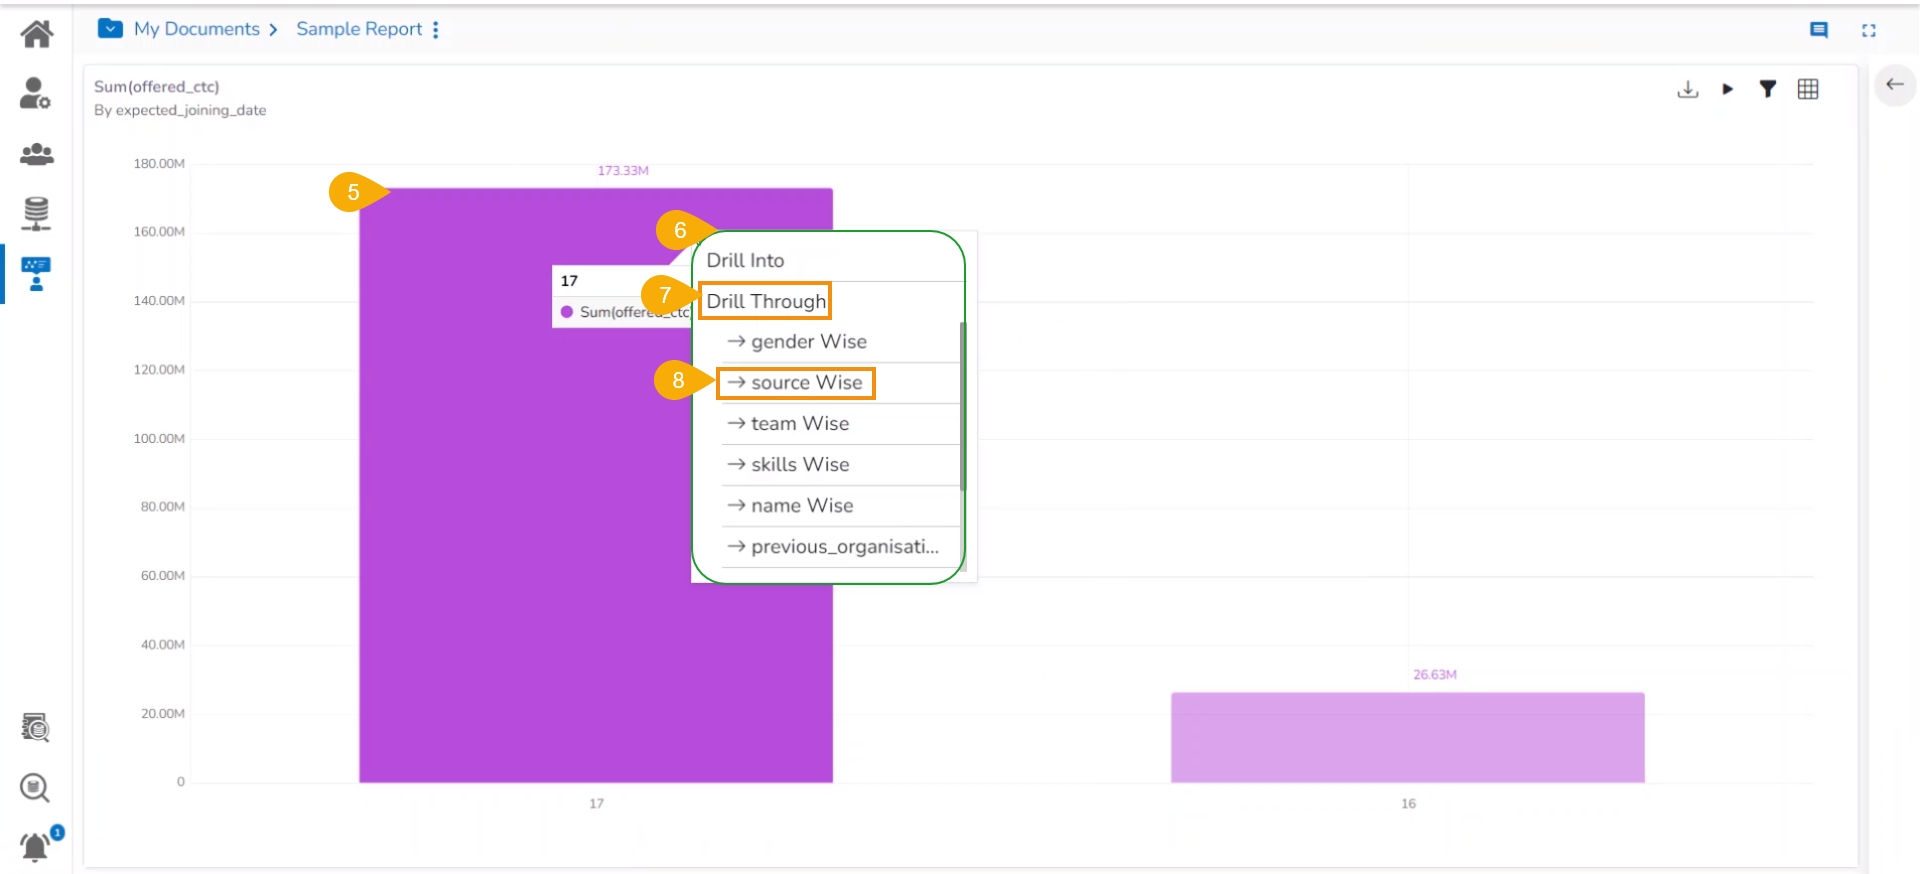The width and height of the screenshot is (1920, 874).
Task: Select Drill Into from context menu
Action: (746, 260)
